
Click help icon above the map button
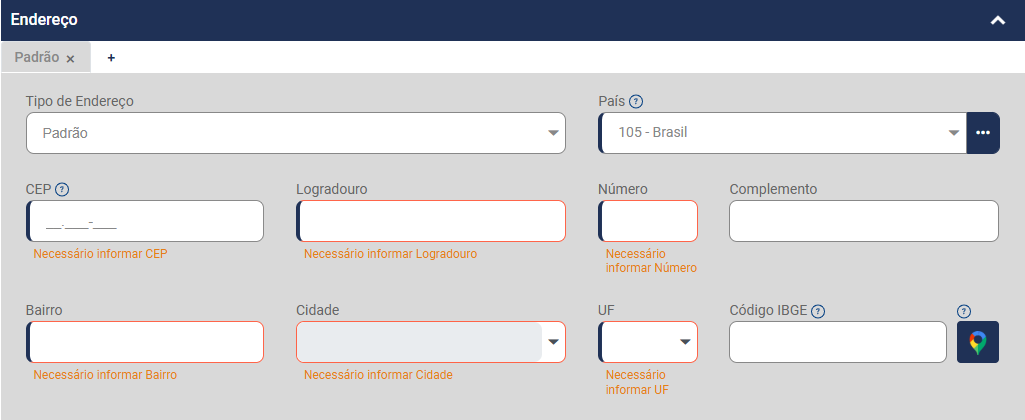964,311
